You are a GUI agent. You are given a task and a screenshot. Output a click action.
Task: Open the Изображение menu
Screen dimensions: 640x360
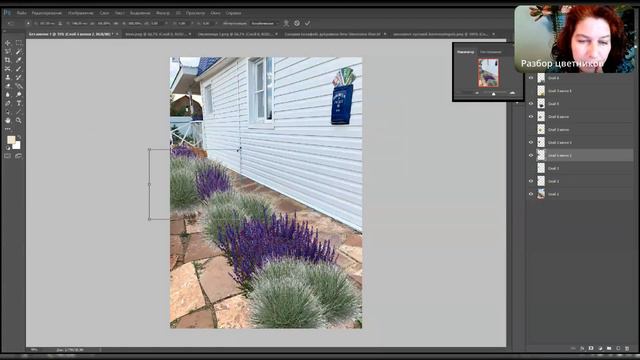pyautogui.click(x=80, y=13)
